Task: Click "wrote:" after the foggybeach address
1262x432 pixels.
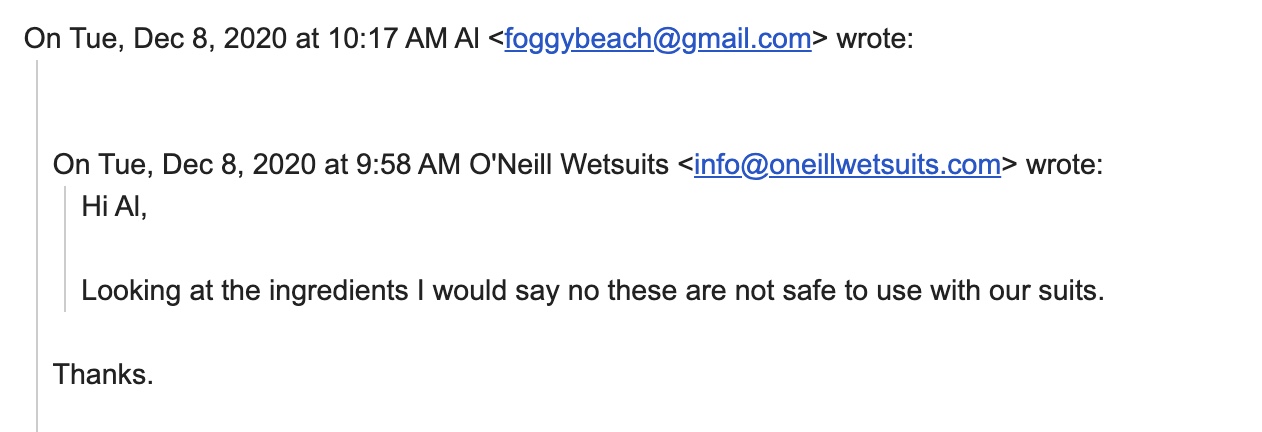Action: tap(875, 39)
